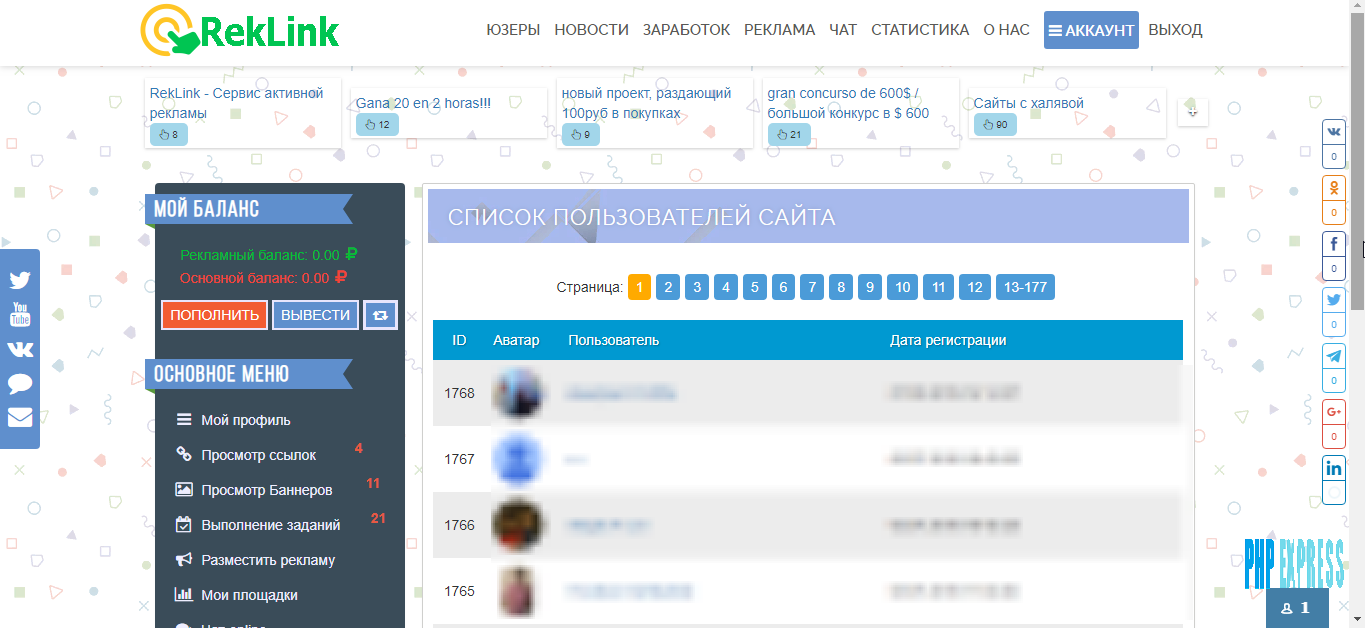Open the АККАУНТ hamburger menu
The image size is (1365, 628).
(1091, 30)
